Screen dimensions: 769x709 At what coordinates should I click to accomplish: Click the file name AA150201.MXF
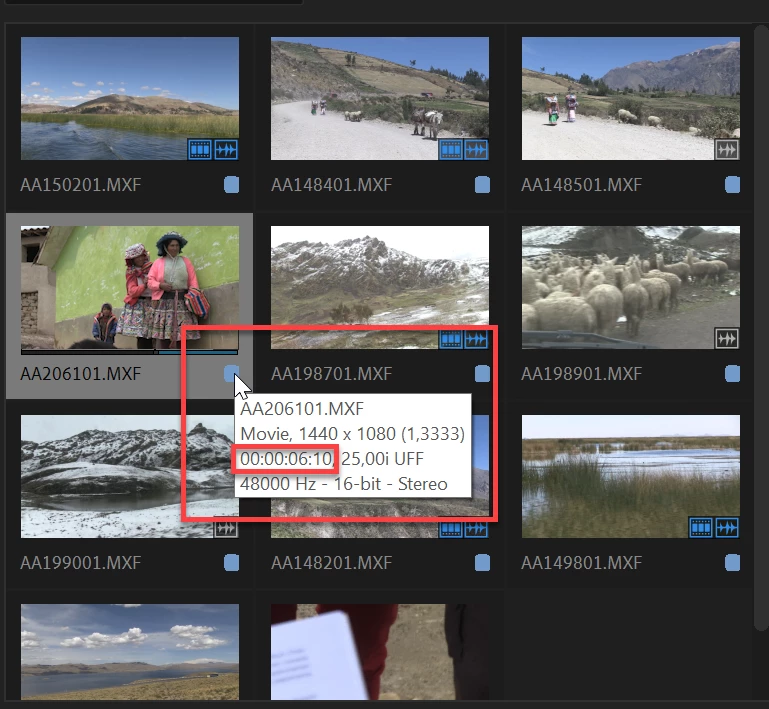click(x=81, y=185)
